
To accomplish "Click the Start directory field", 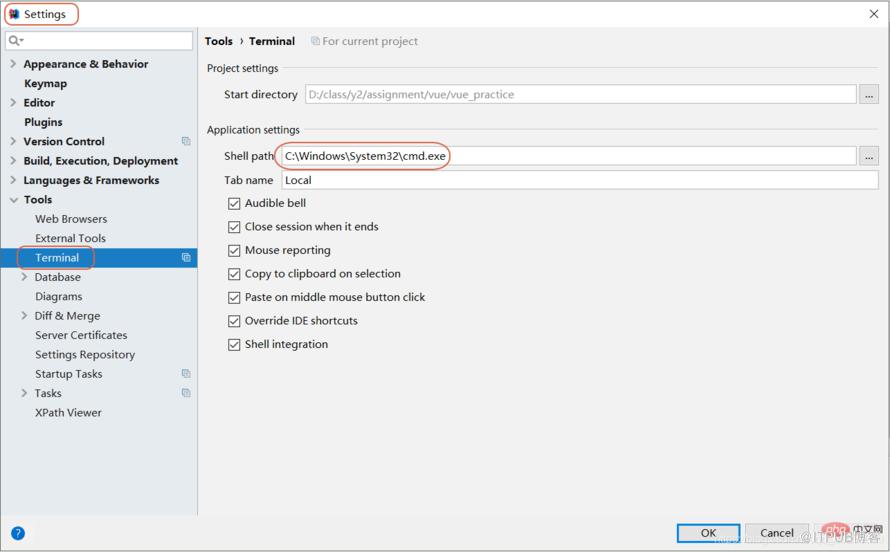I will tap(581, 94).
